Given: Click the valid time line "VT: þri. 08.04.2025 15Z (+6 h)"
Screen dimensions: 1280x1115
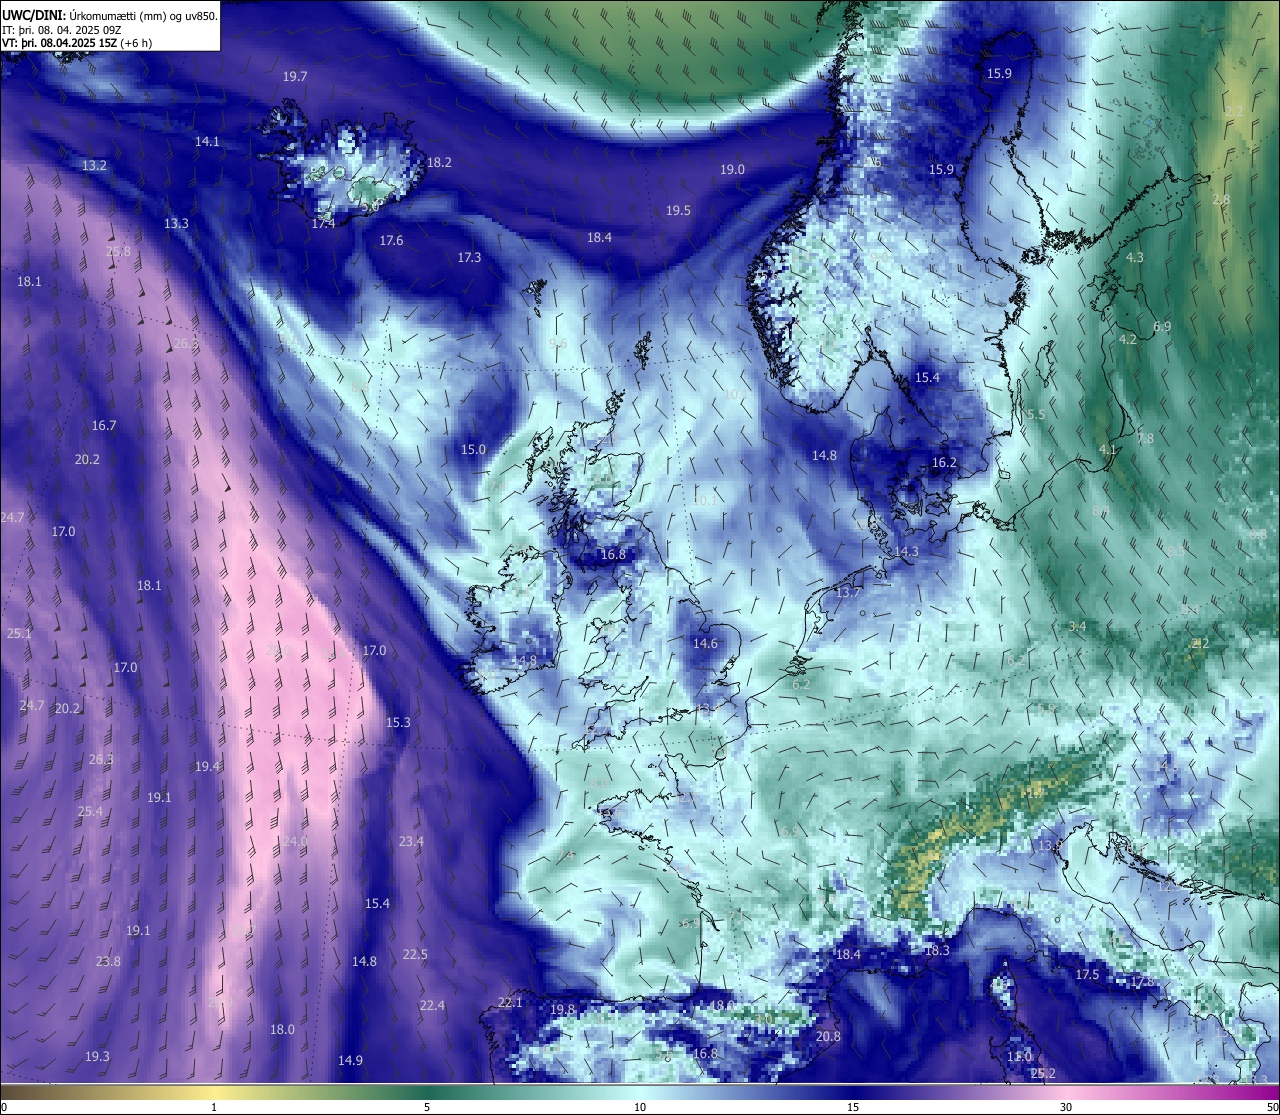Looking at the screenshot, I should tap(77, 43).
